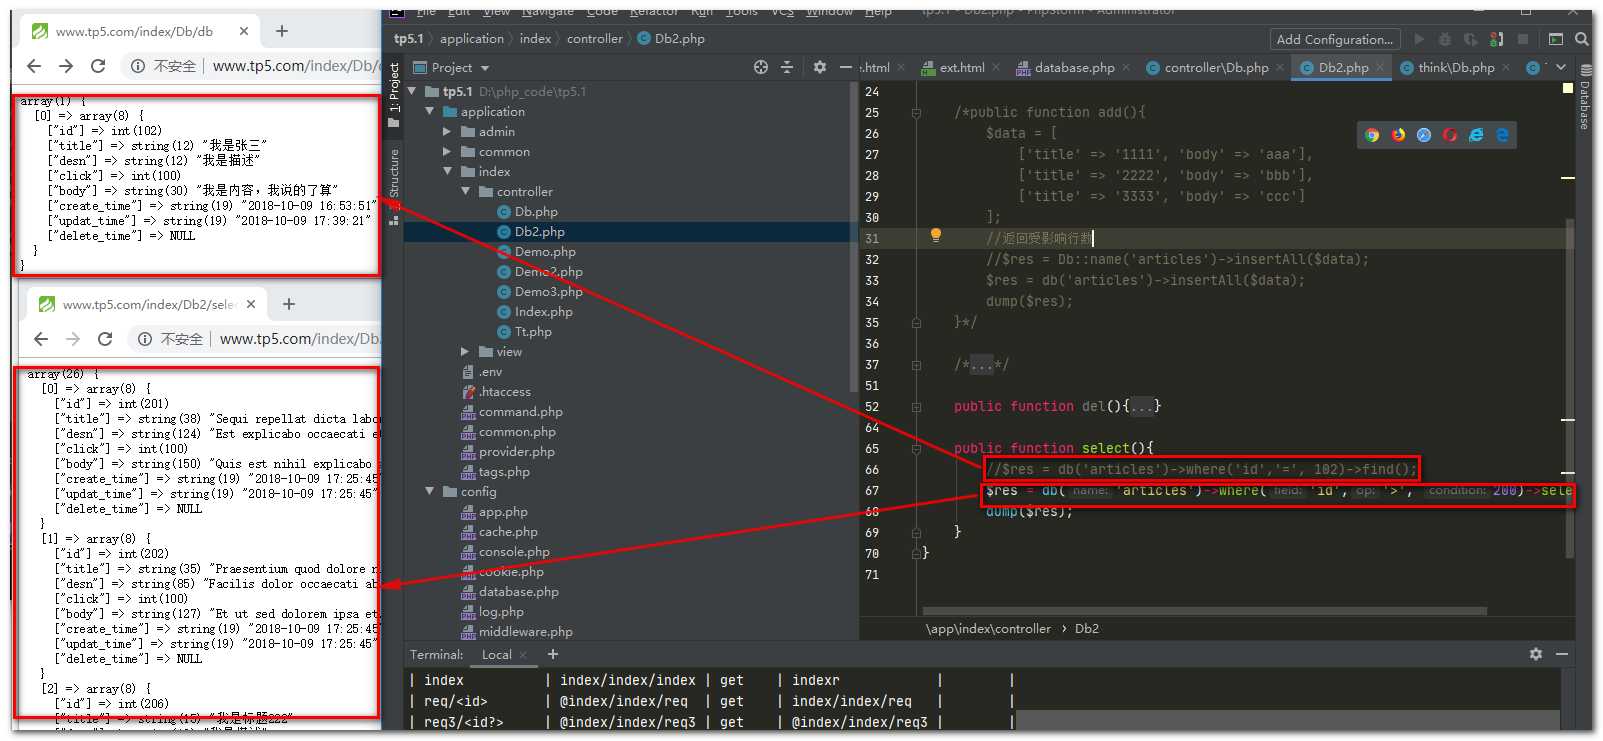This screenshot has width=1603, height=741.
Task: Fold the select() function at line 65
Action: point(916,449)
